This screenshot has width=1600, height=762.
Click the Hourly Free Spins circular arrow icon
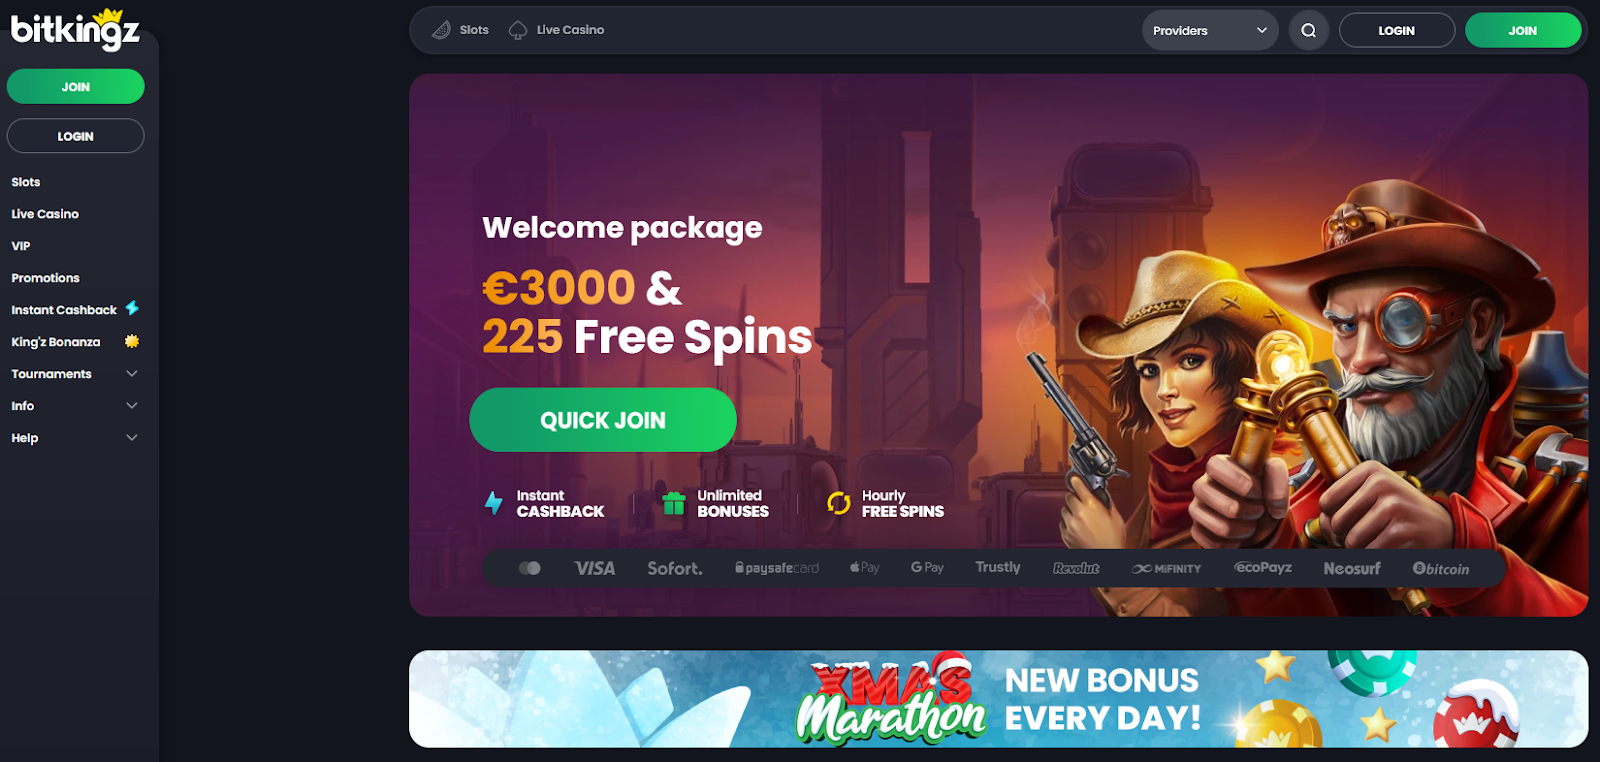tap(838, 503)
